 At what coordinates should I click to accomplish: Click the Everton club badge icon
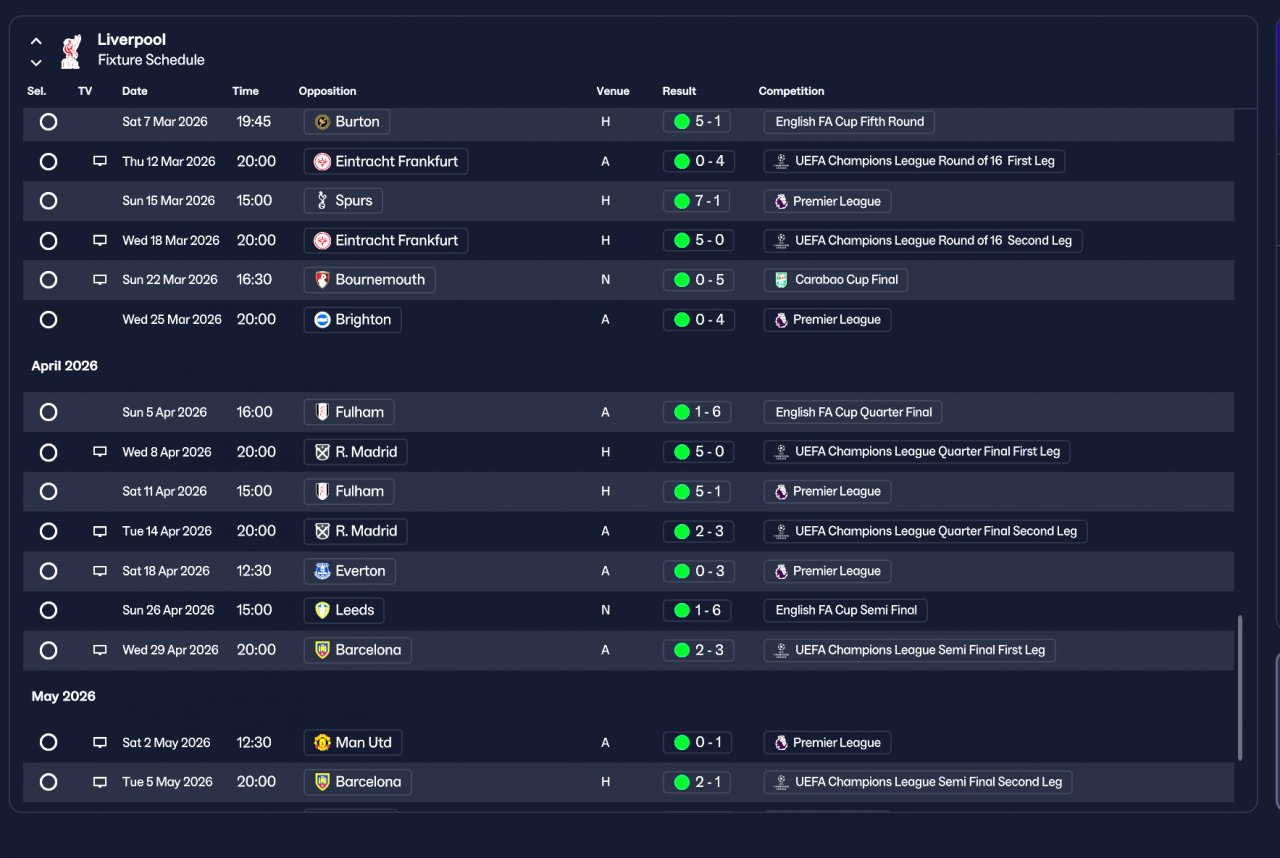pos(322,571)
